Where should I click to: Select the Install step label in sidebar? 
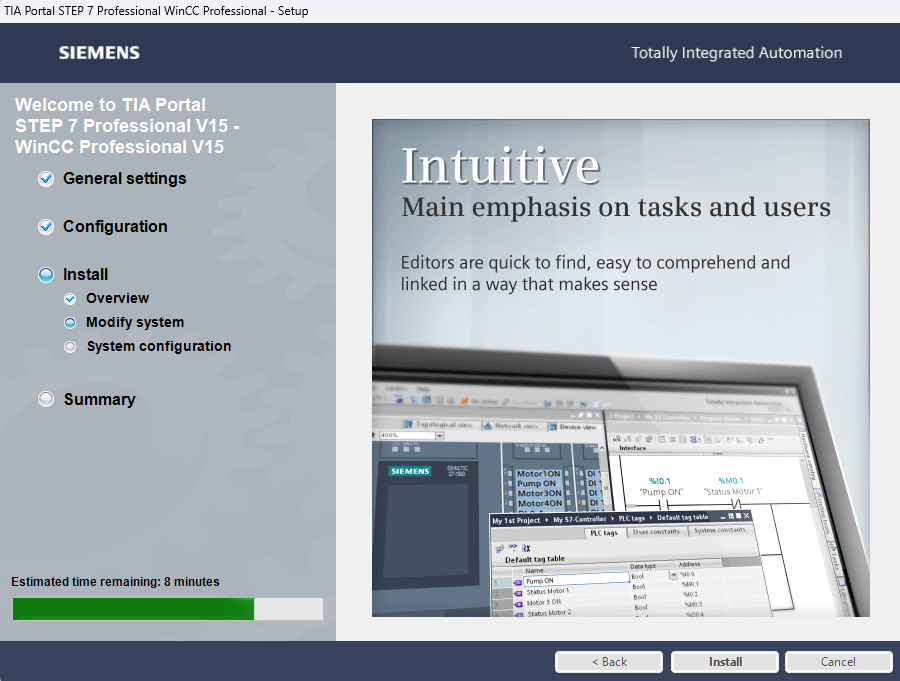click(86, 275)
